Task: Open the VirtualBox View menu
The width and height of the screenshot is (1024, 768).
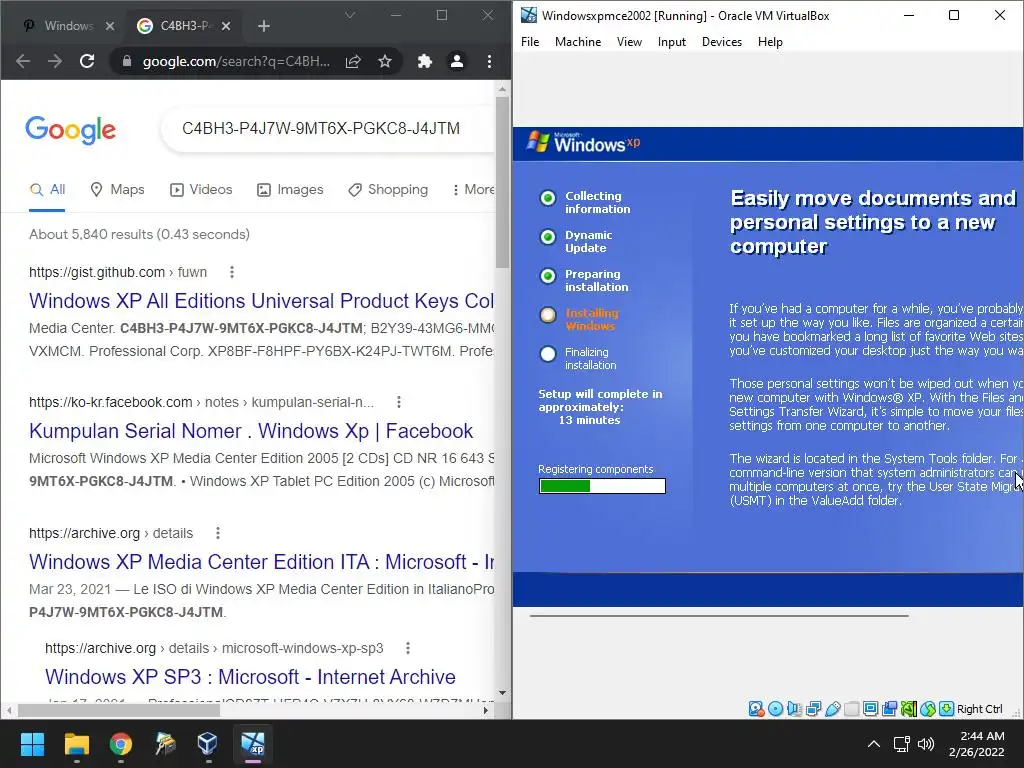Action: 630,42
